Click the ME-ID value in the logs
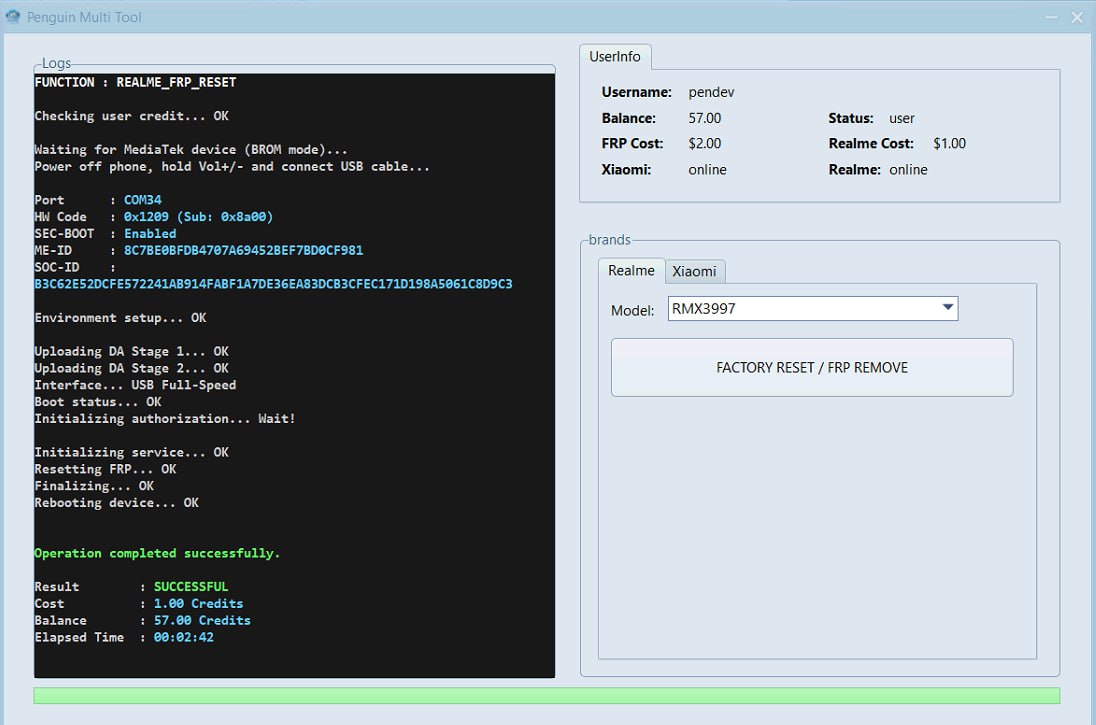The image size is (1096, 725). click(243, 251)
